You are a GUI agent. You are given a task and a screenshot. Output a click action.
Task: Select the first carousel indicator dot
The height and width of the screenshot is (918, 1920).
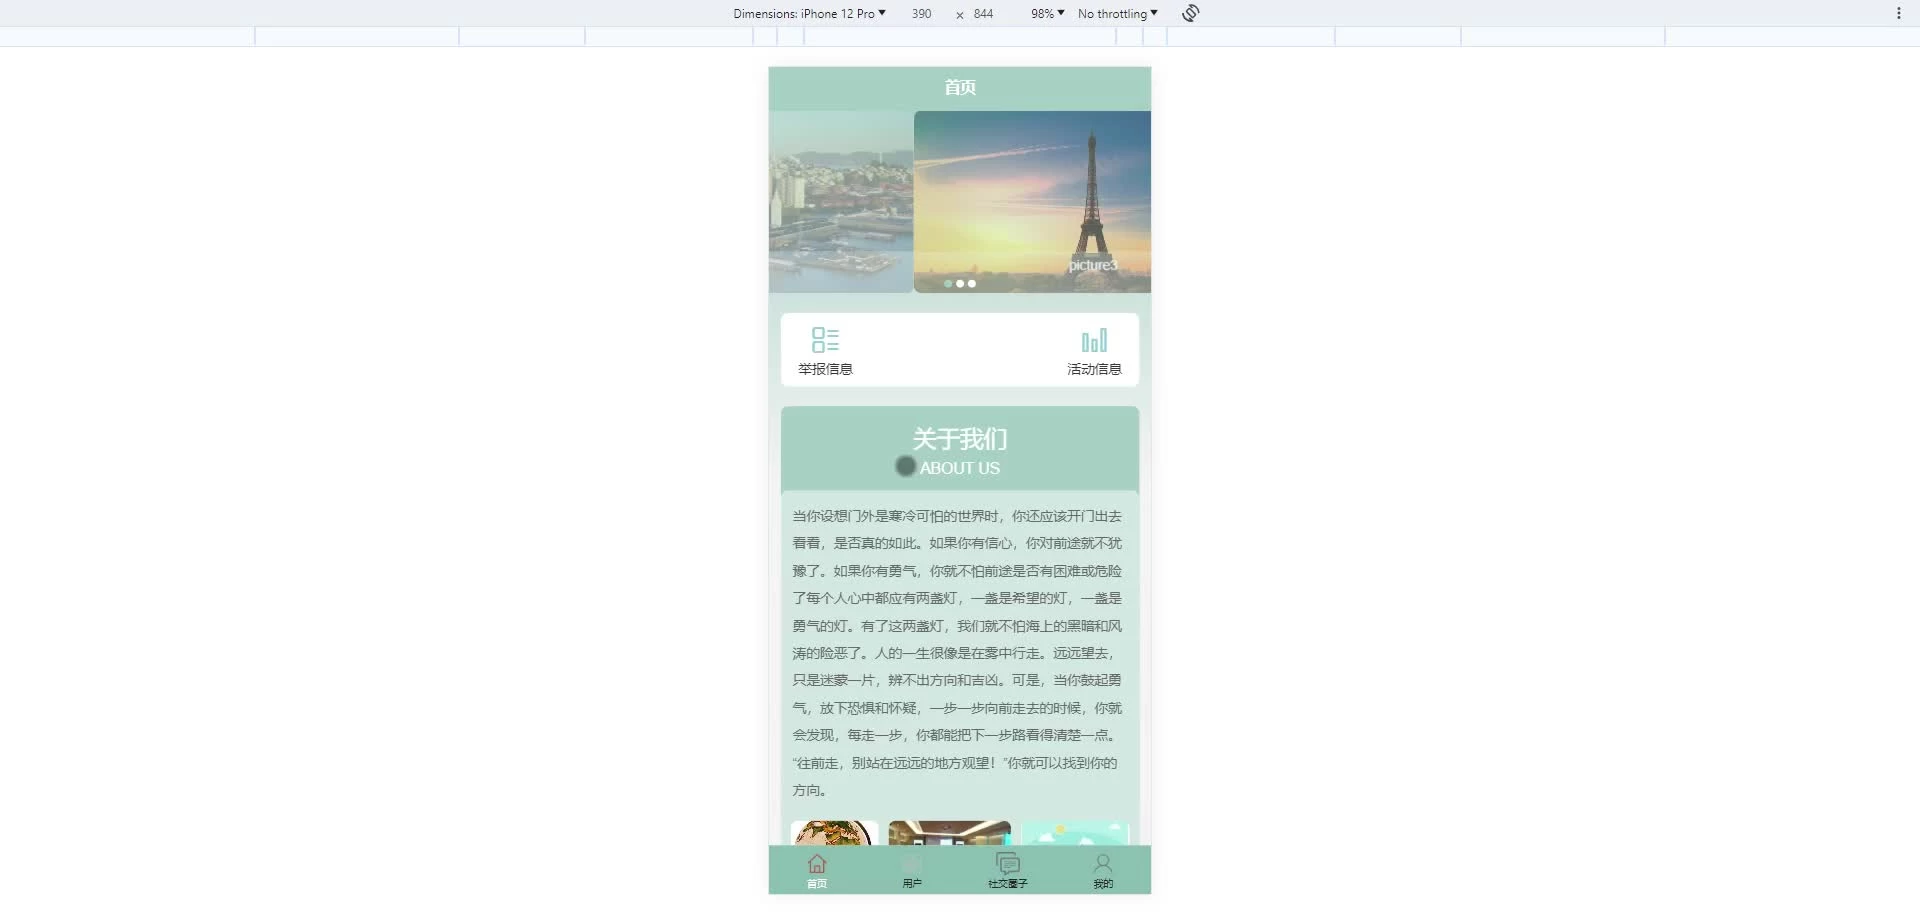[948, 284]
